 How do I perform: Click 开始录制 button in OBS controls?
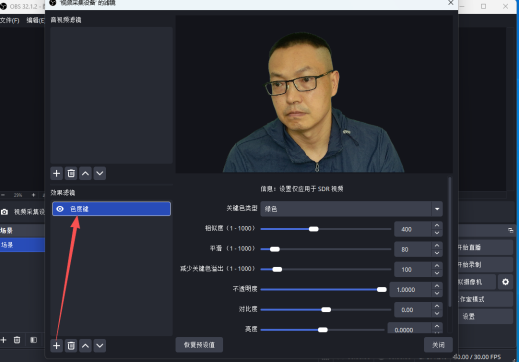486,265
